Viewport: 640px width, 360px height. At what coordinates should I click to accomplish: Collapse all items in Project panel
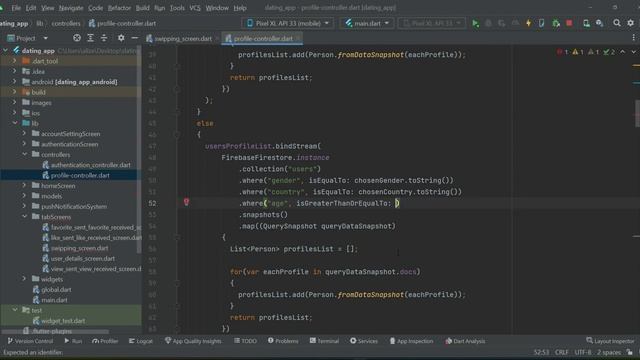(x=104, y=38)
